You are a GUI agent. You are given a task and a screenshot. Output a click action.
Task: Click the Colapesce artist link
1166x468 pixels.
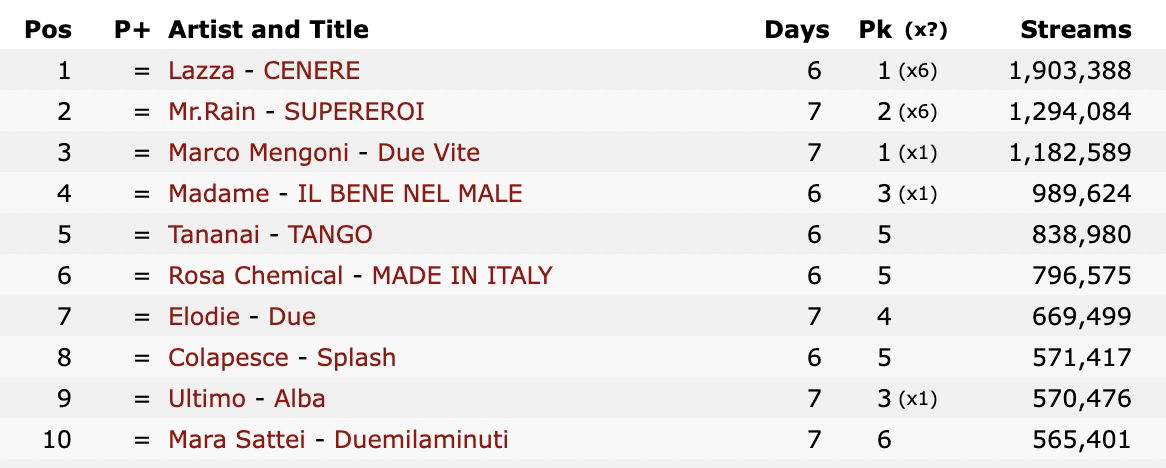[x=228, y=357]
